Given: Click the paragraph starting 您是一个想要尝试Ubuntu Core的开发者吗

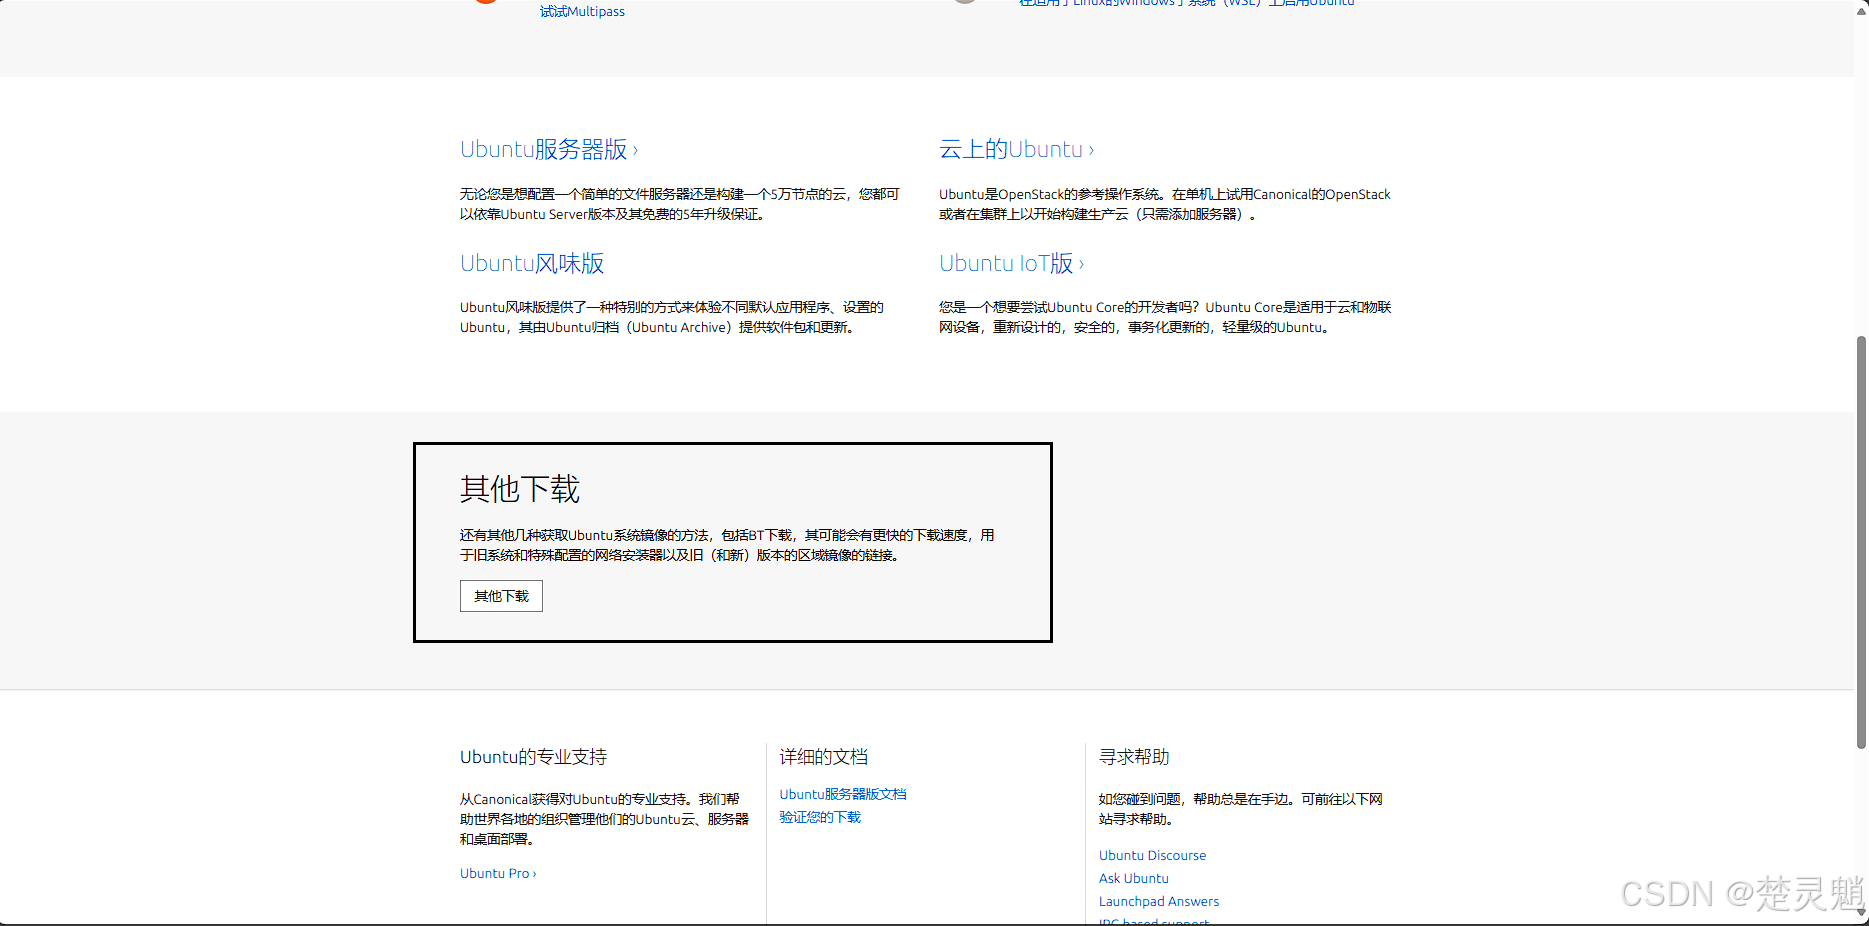Looking at the screenshot, I should [1165, 317].
